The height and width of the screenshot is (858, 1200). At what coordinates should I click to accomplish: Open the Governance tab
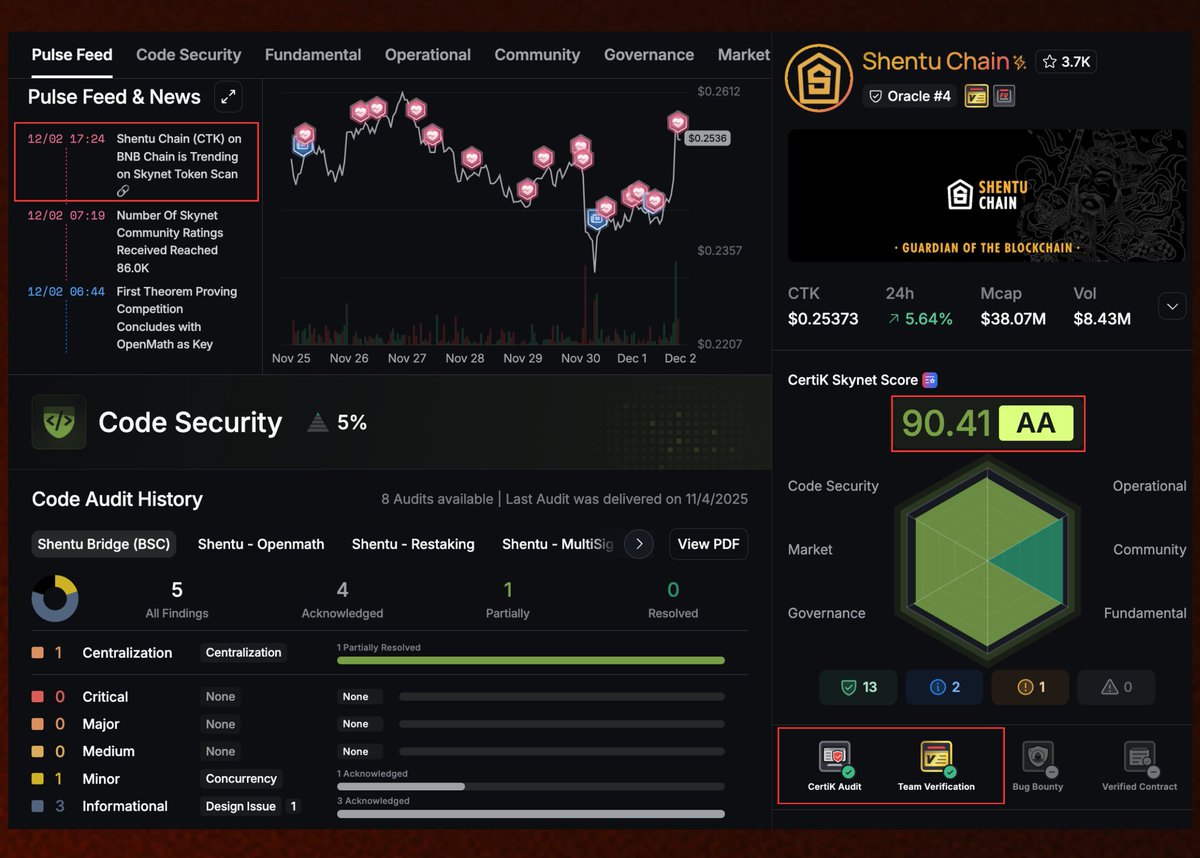(x=649, y=55)
